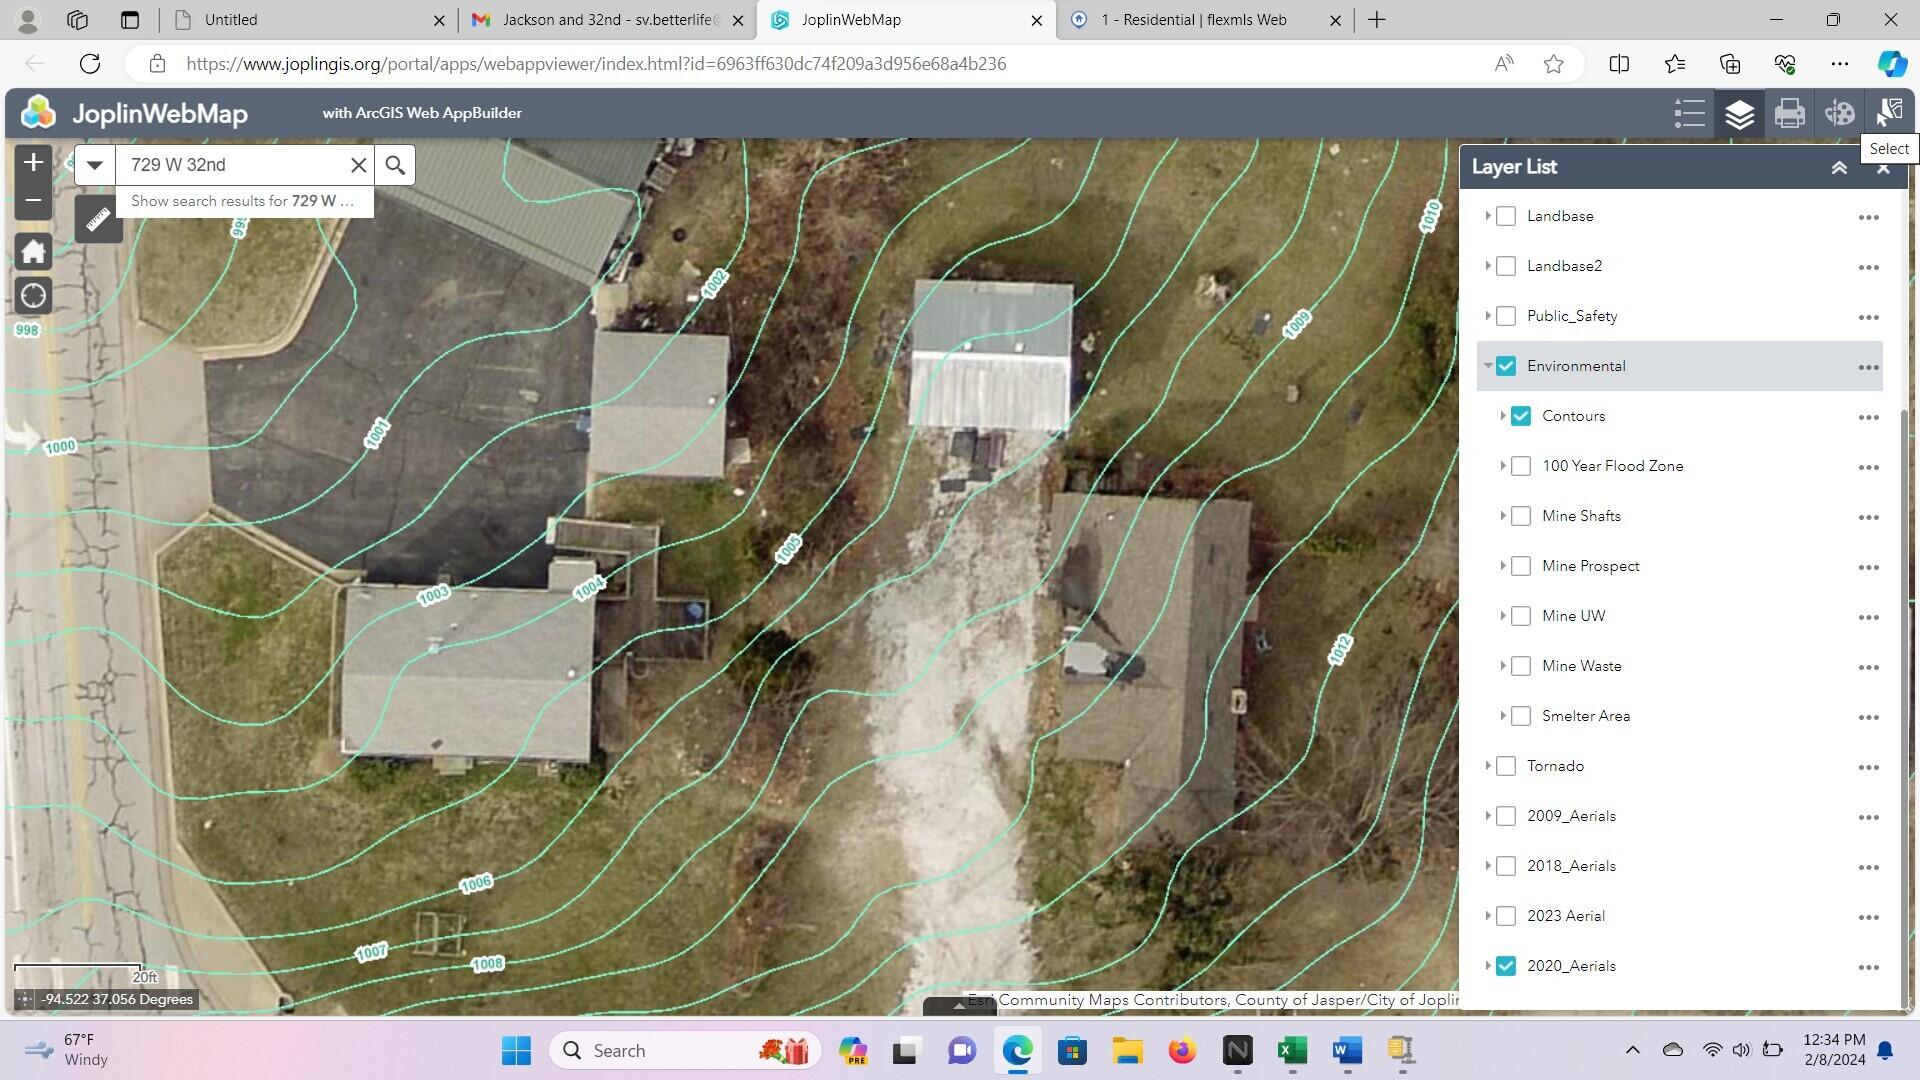The height and width of the screenshot is (1080, 1920).
Task: Show search results for 729 W suggestion
Action: coord(243,201)
